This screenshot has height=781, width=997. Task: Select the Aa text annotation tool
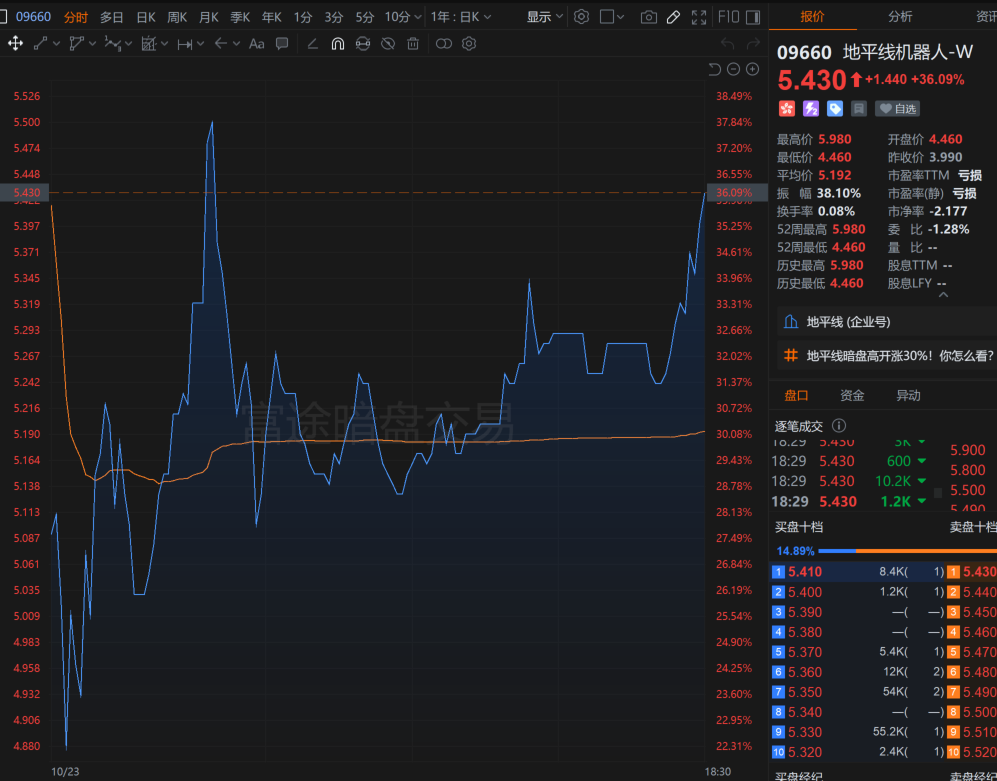pyautogui.click(x=256, y=43)
